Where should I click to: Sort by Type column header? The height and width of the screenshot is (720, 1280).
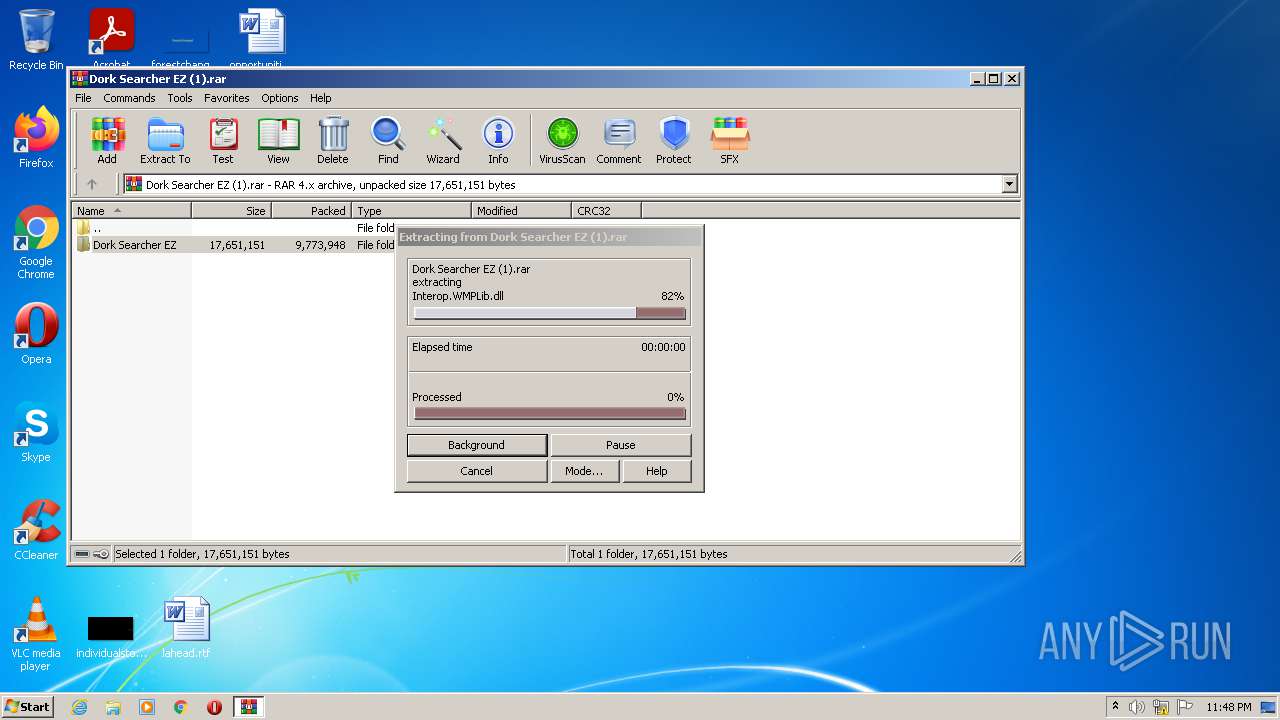coord(412,211)
